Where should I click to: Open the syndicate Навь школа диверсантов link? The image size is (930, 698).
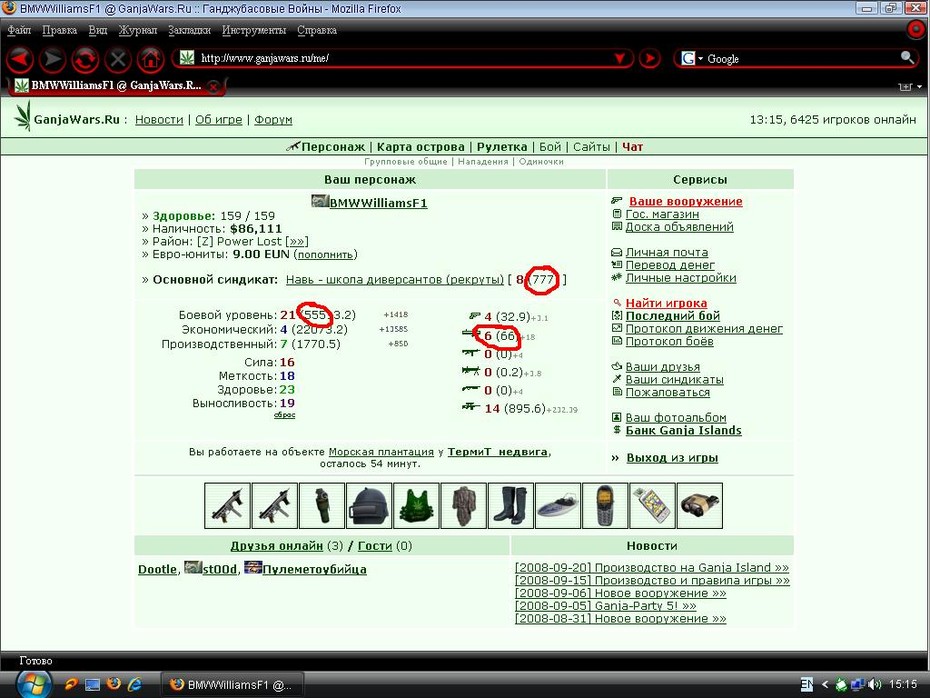(x=394, y=279)
